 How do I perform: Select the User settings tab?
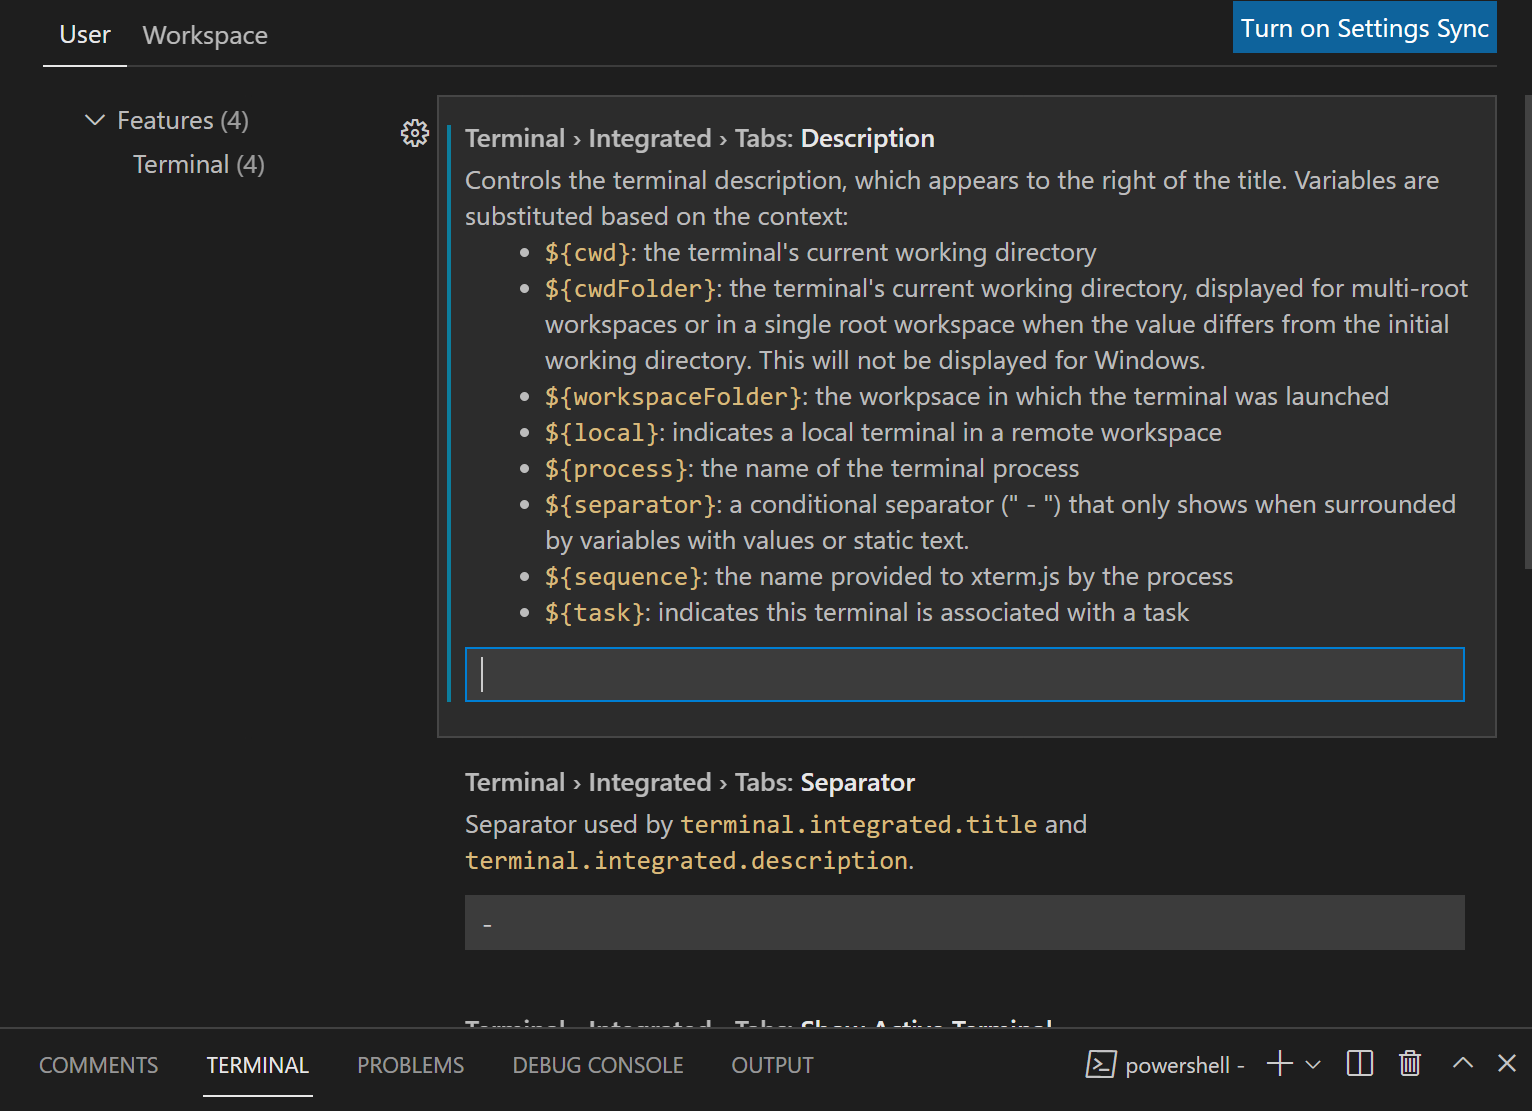point(85,35)
